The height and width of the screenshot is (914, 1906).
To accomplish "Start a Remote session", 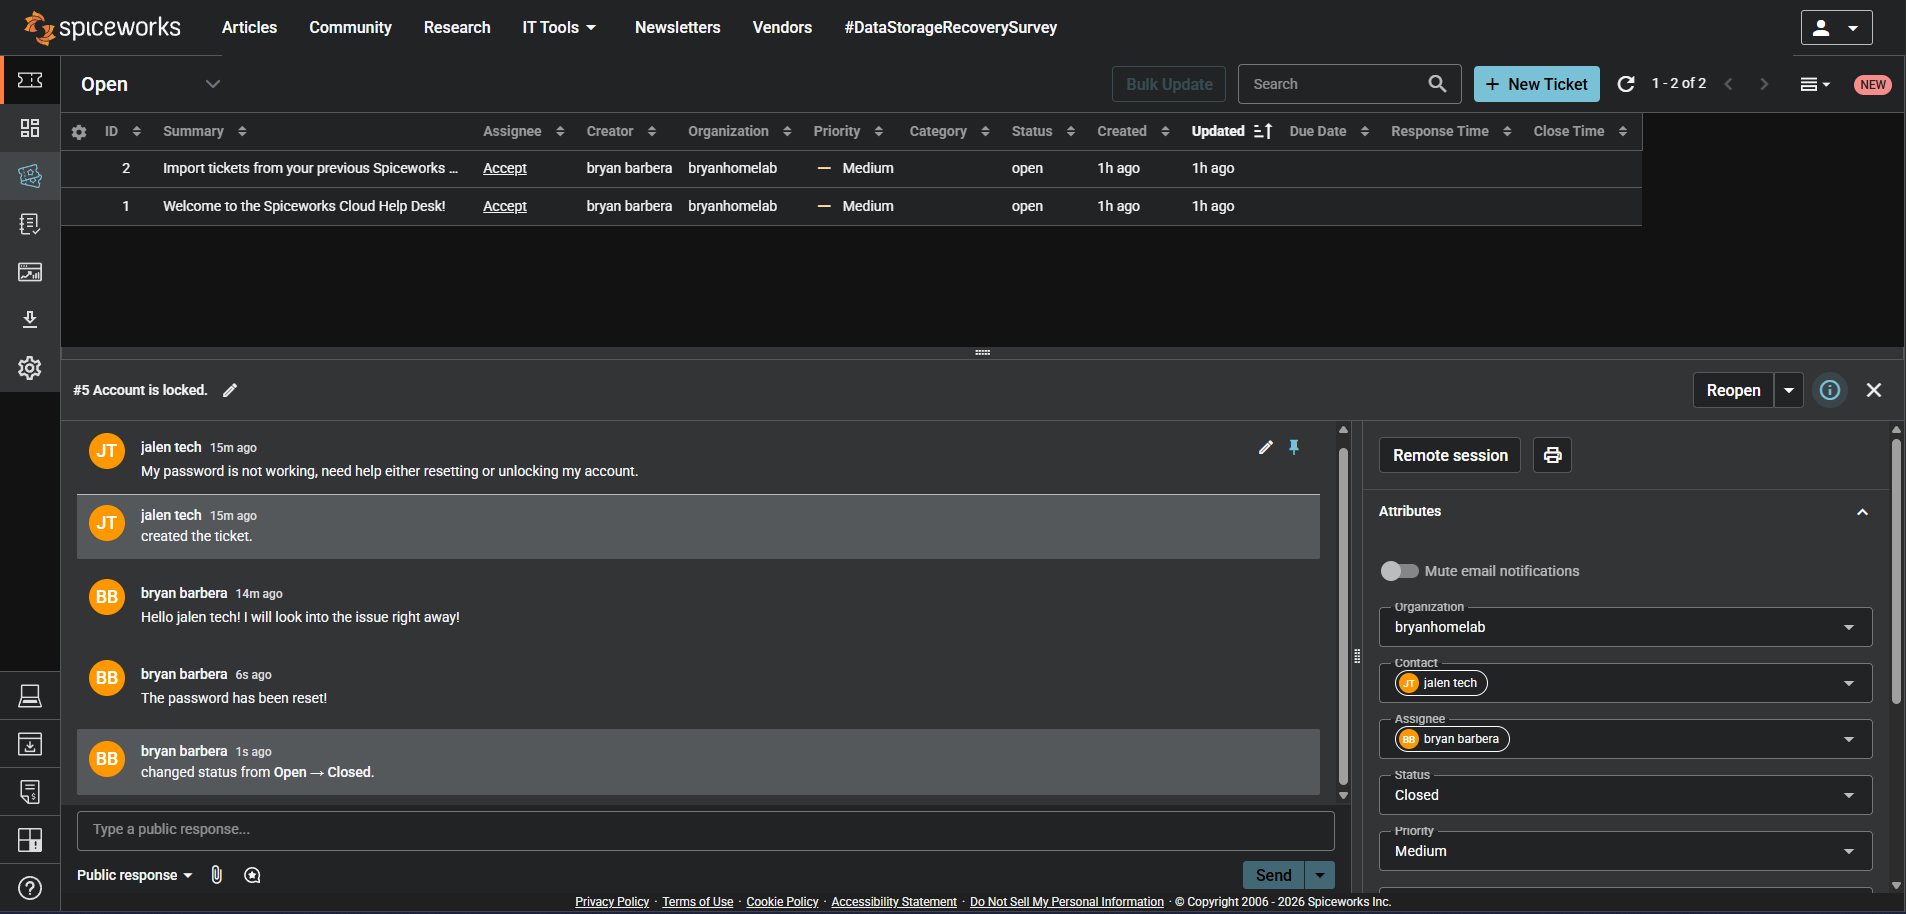I will tap(1450, 455).
